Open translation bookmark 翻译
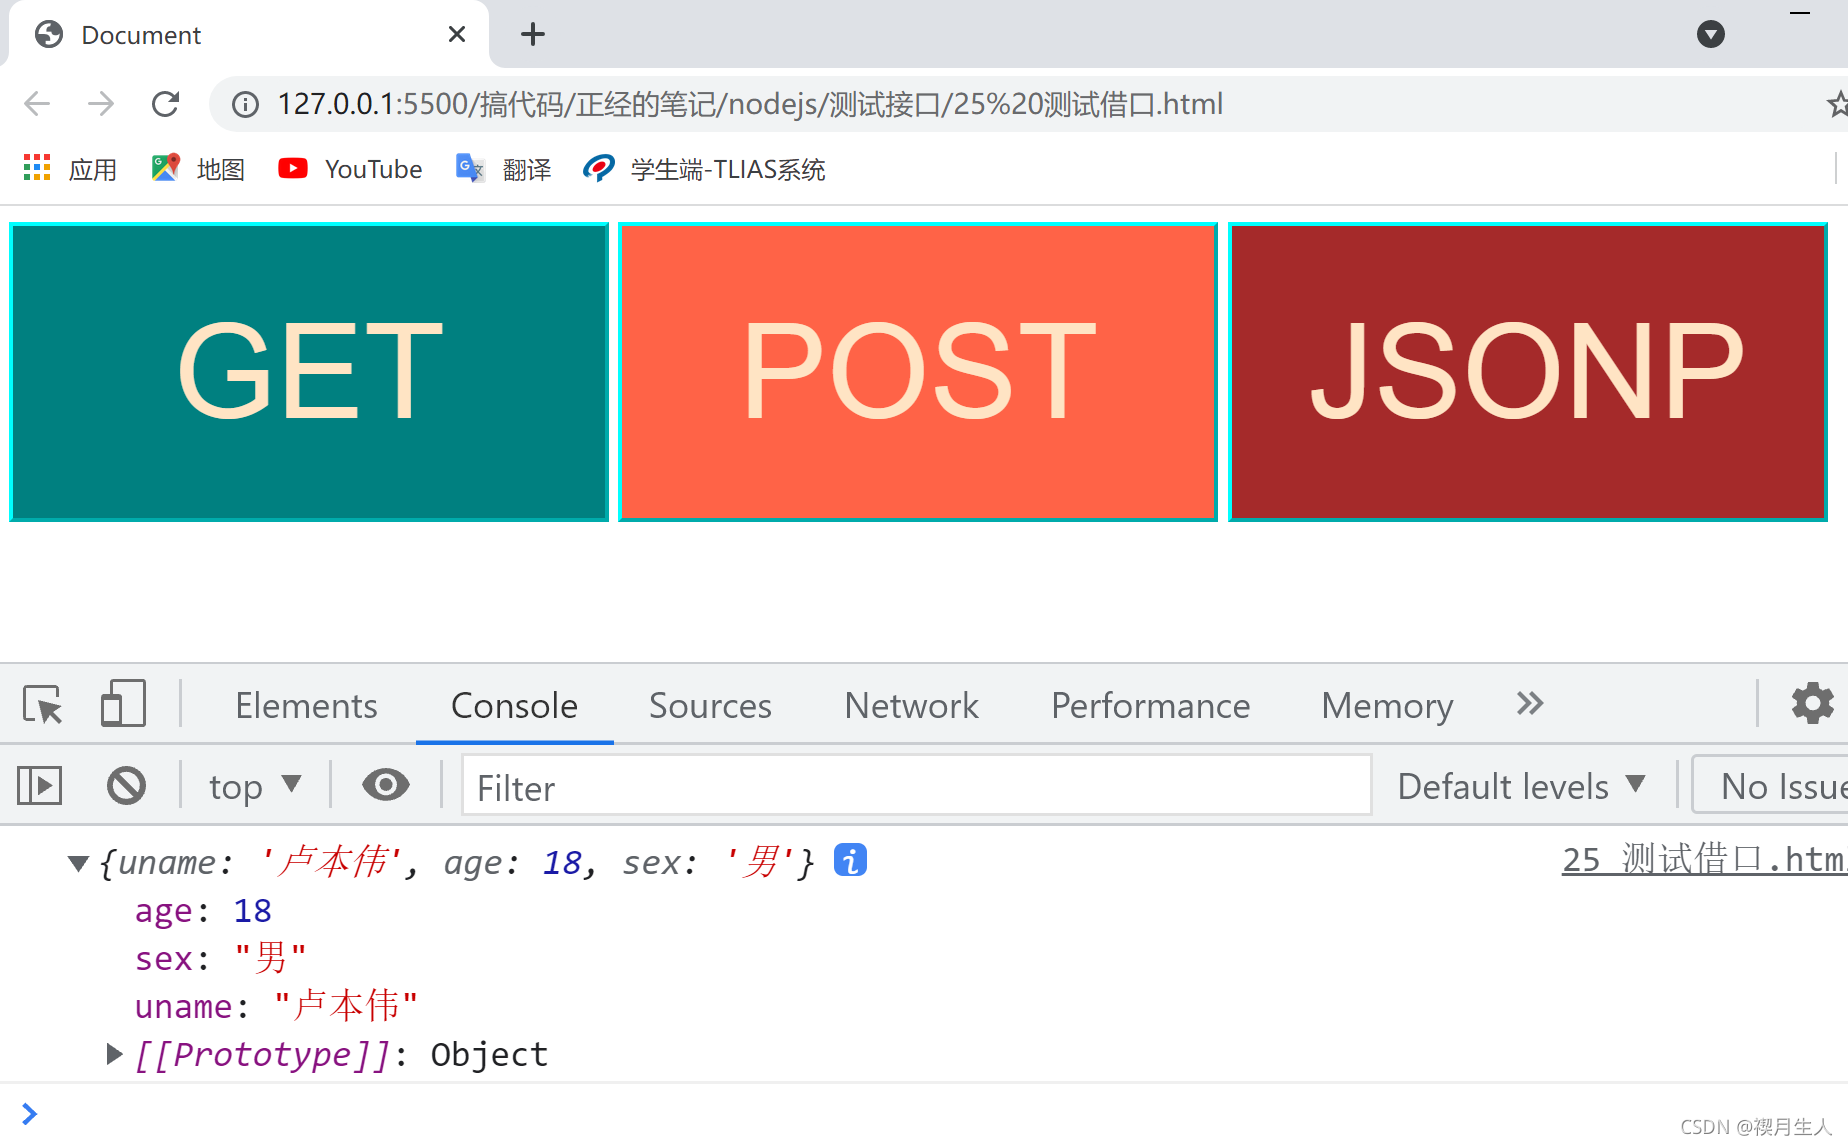 504,168
